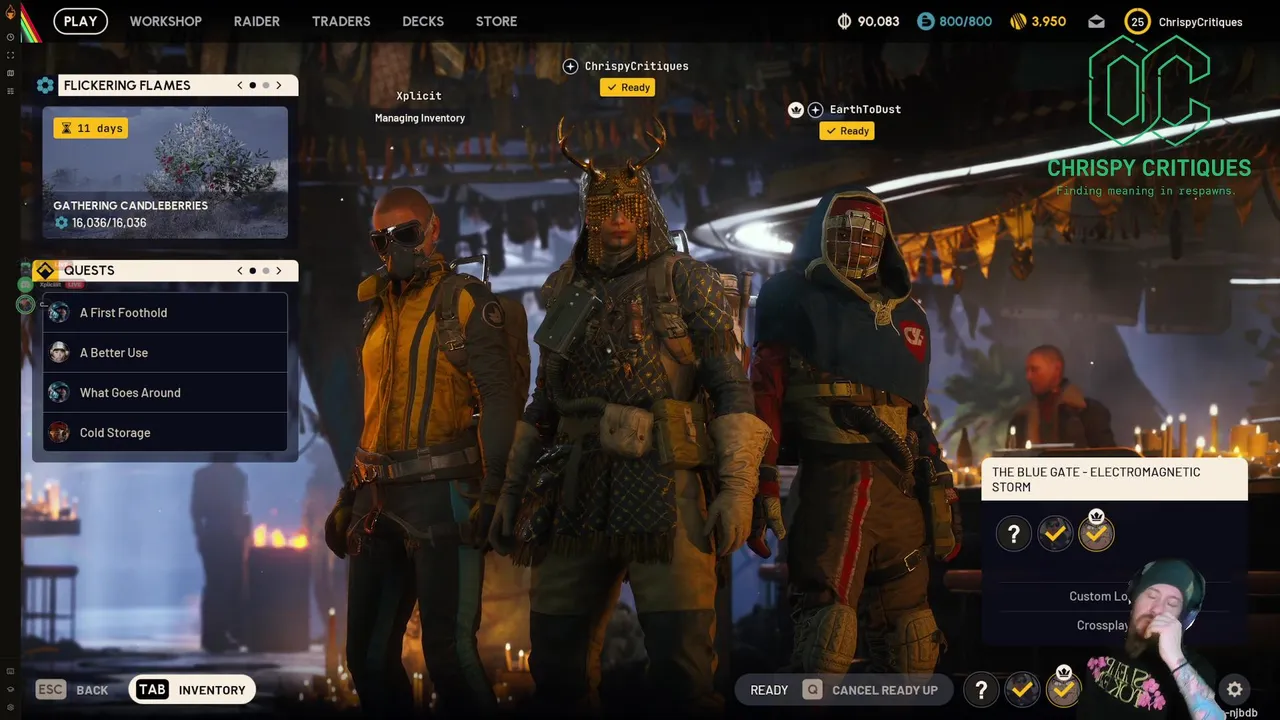
Task: Click the uncrowned checkmark avatar in Blue Gate panel
Action: click(1055, 533)
